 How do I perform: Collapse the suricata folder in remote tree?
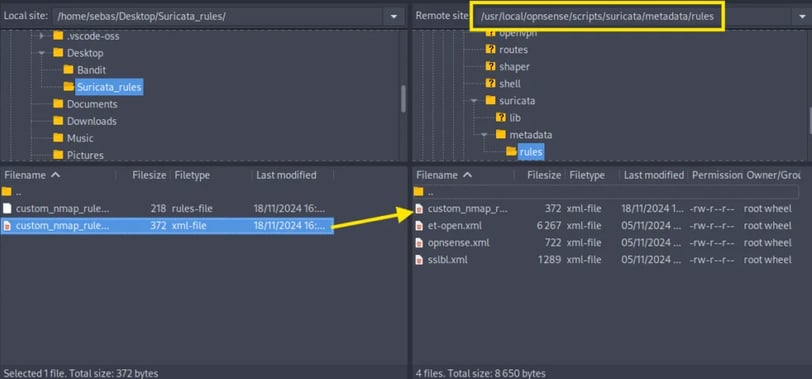474,101
